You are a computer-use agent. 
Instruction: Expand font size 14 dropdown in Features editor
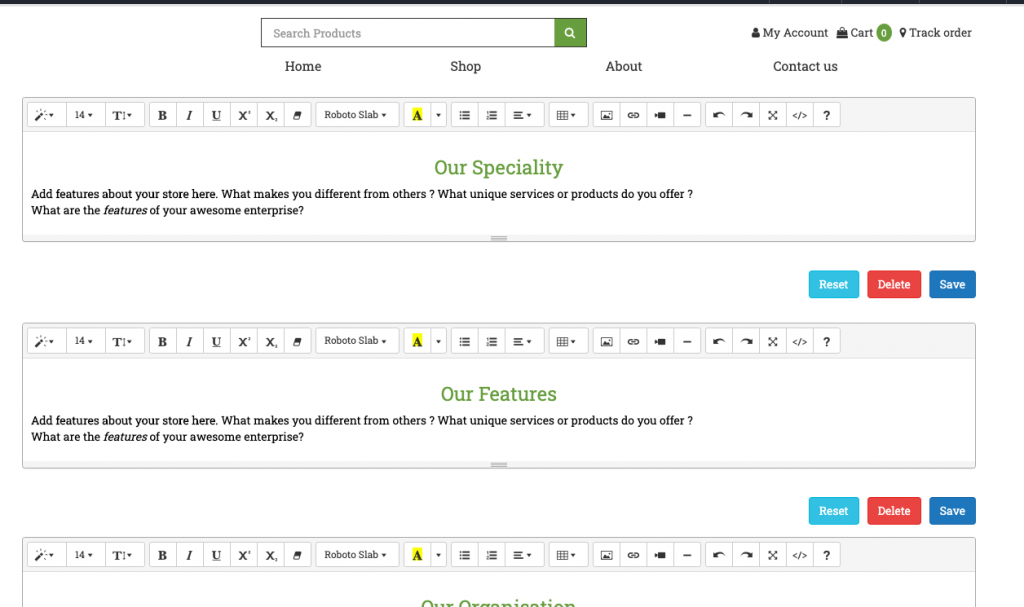coord(84,341)
